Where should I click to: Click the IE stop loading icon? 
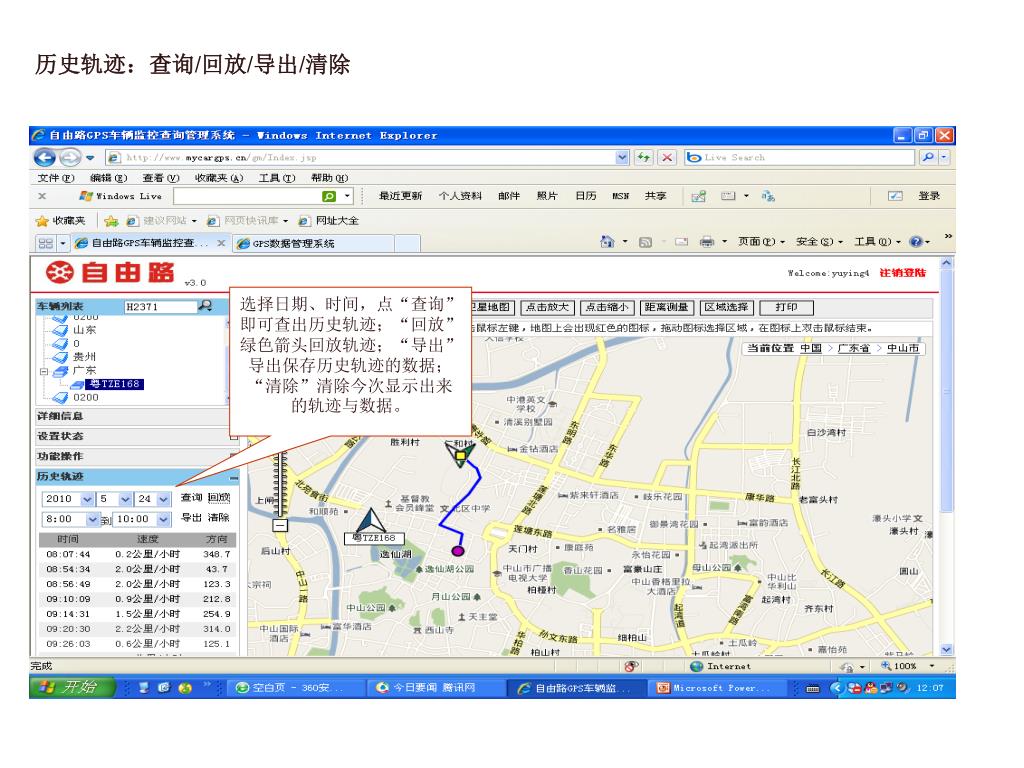(667, 157)
